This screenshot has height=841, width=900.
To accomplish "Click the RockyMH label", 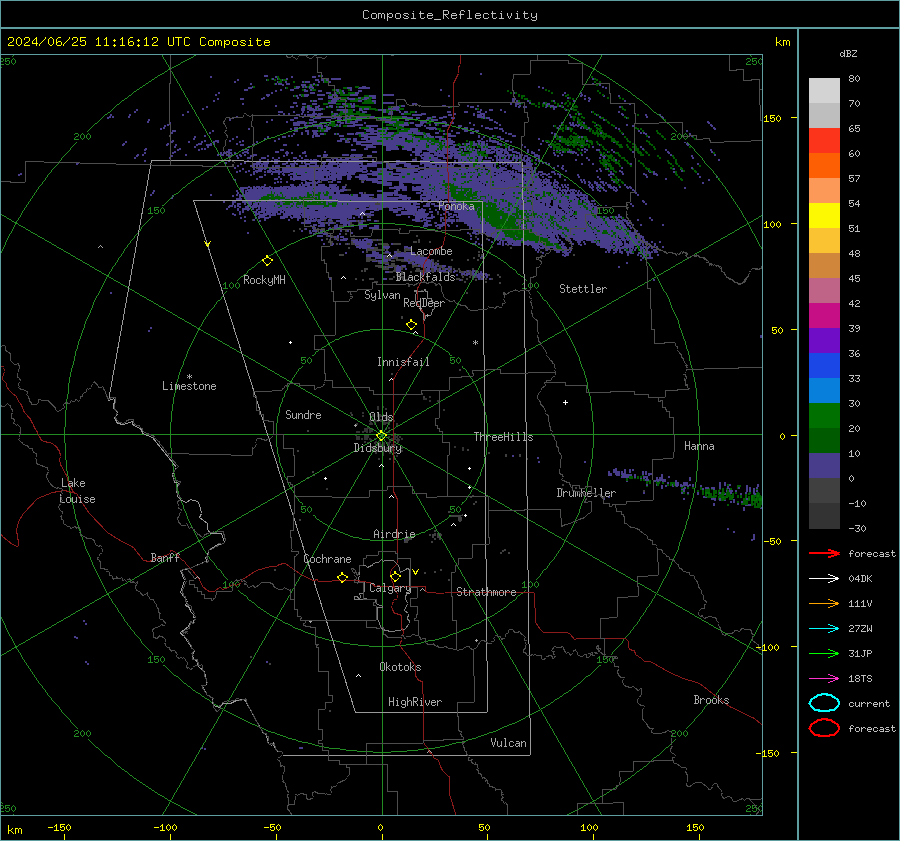I will coord(264,280).
